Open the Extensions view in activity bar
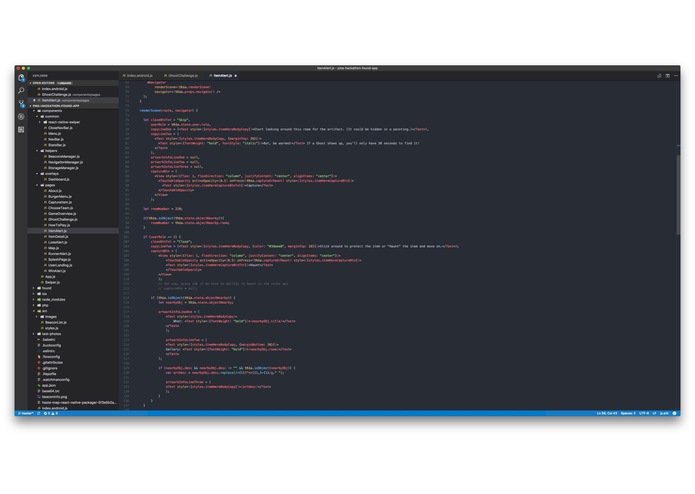Image resolution: width=695 pixels, height=494 pixels. tap(21, 129)
